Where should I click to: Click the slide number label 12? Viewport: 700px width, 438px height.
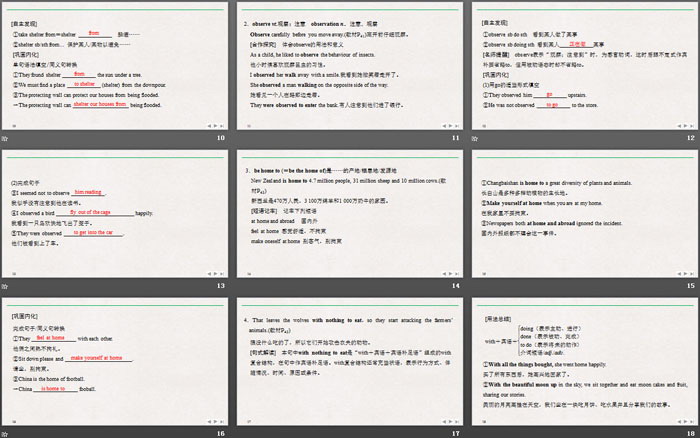690,138
